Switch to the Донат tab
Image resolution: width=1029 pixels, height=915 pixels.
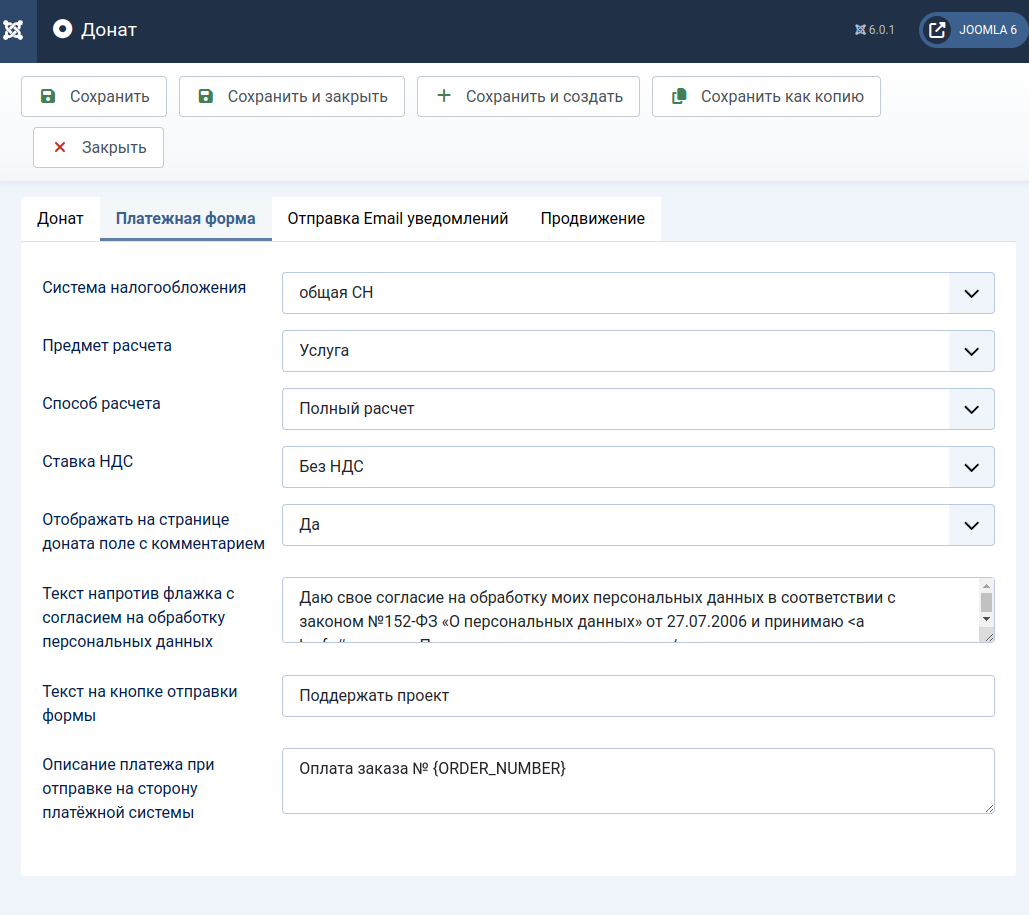pyautogui.click(x=60, y=218)
